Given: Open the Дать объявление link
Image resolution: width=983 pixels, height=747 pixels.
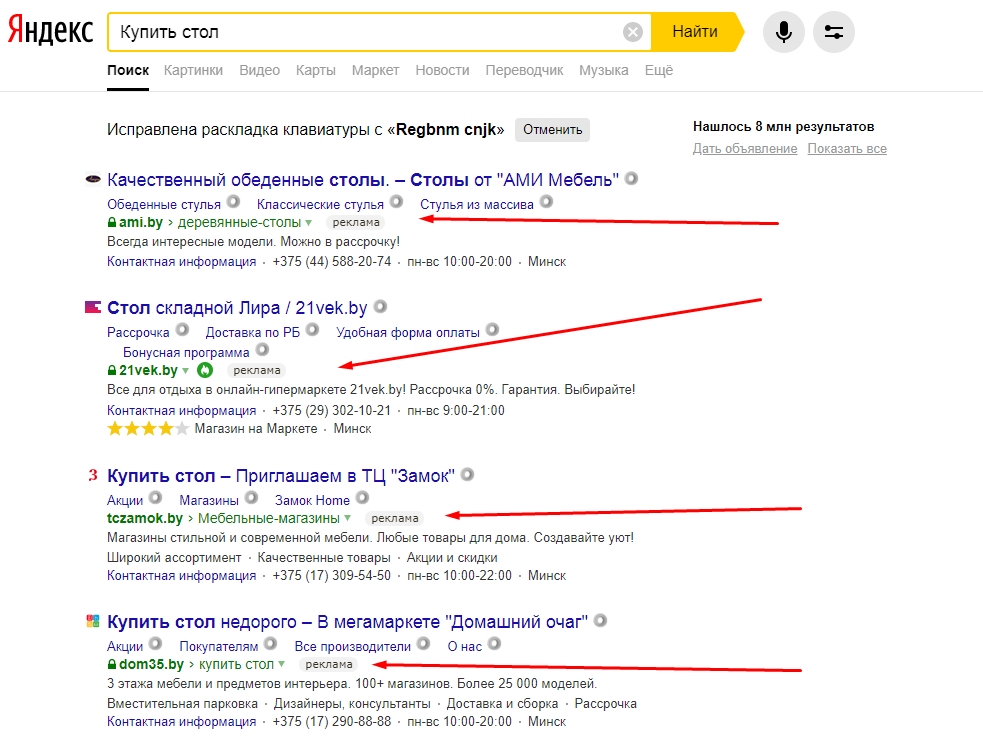Looking at the screenshot, I should coord(745,149).
